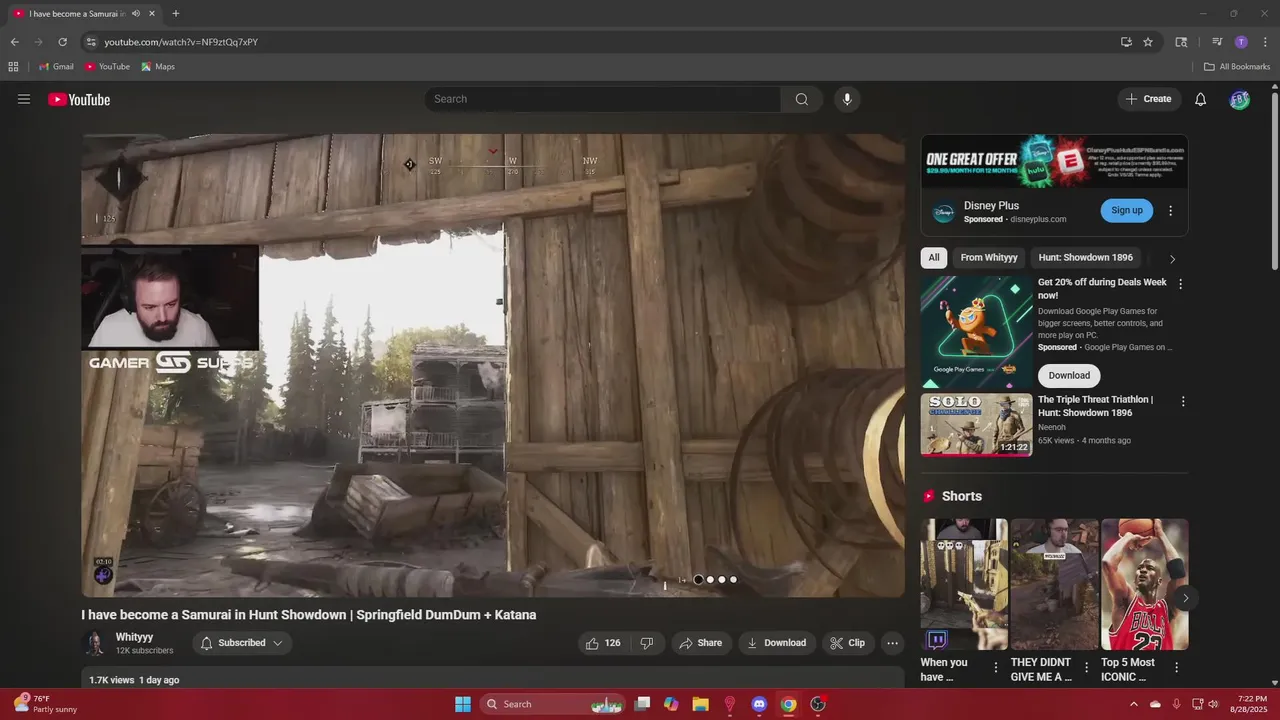
Task: Open 'Top 5 Most ICONIC' short thumbnail
Action: (x=1145, y=584)
